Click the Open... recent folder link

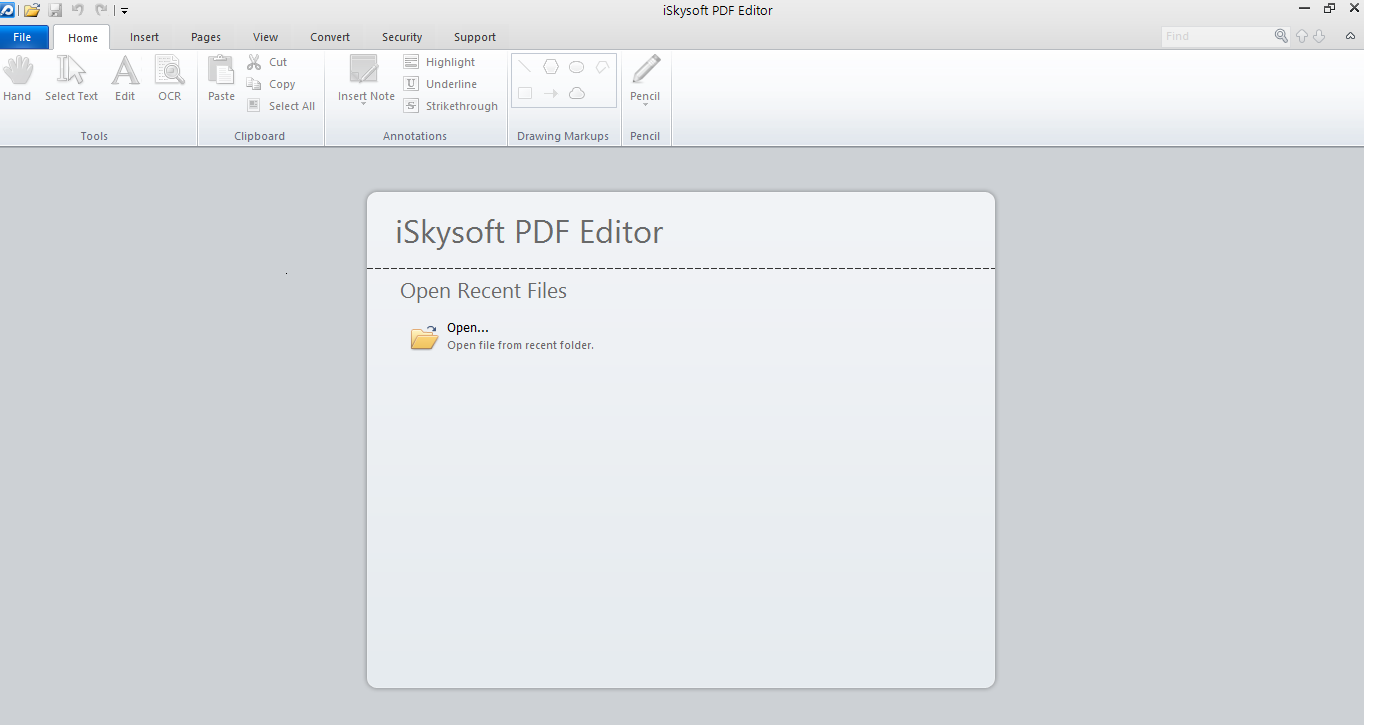click(x=468, y=327)
